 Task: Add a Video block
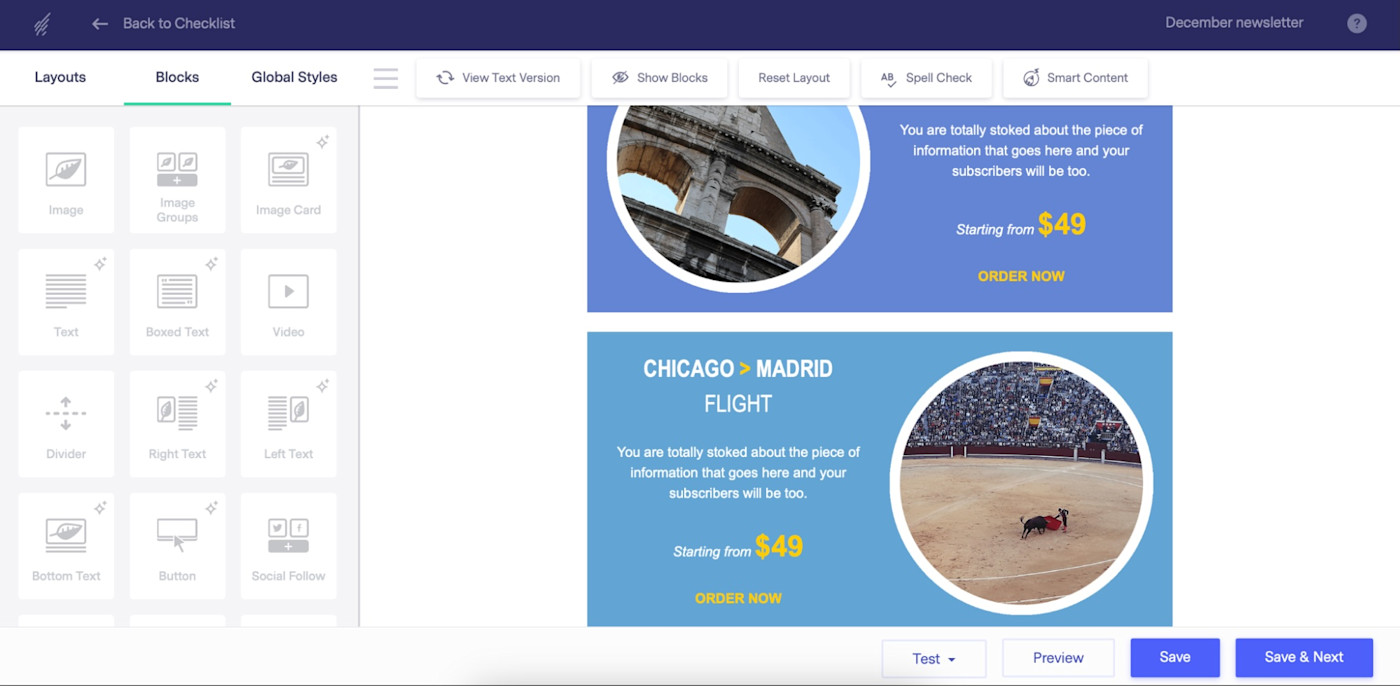[288, 302]
